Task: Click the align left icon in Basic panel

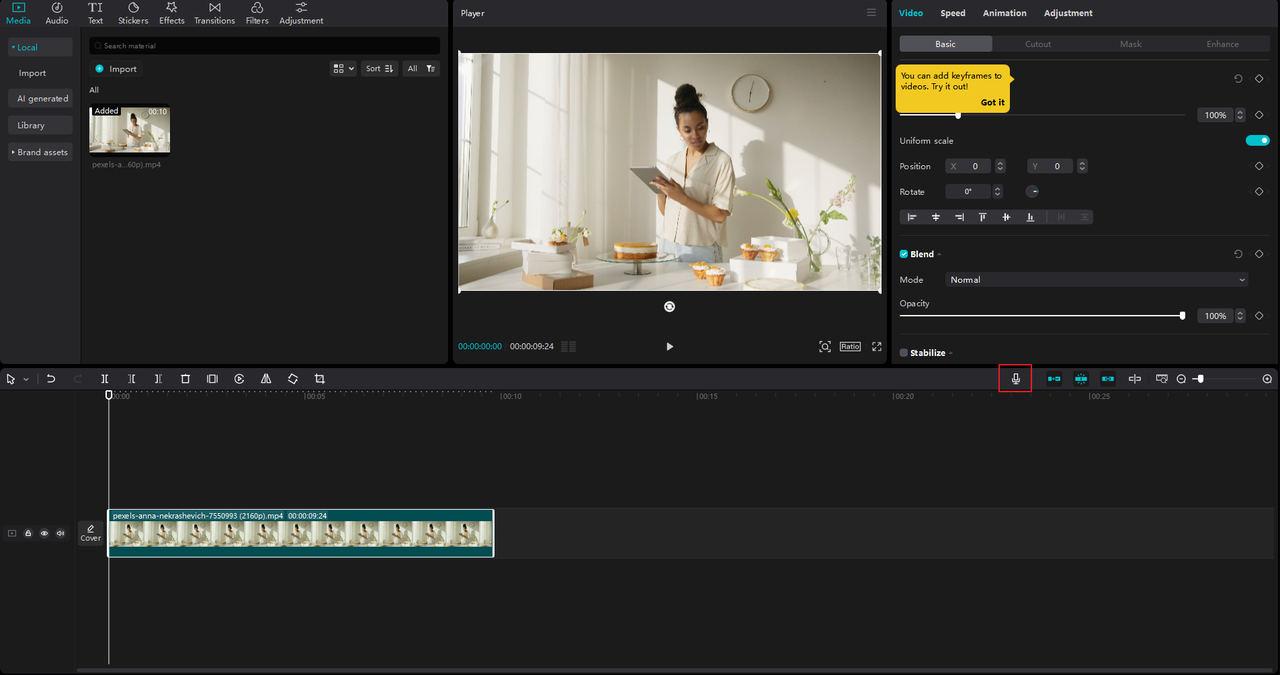Action: [x=912, y=217]
